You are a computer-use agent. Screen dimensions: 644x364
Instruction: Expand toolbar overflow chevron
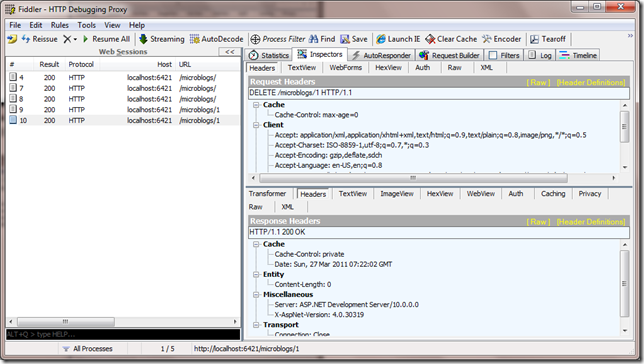pos(630,36)
